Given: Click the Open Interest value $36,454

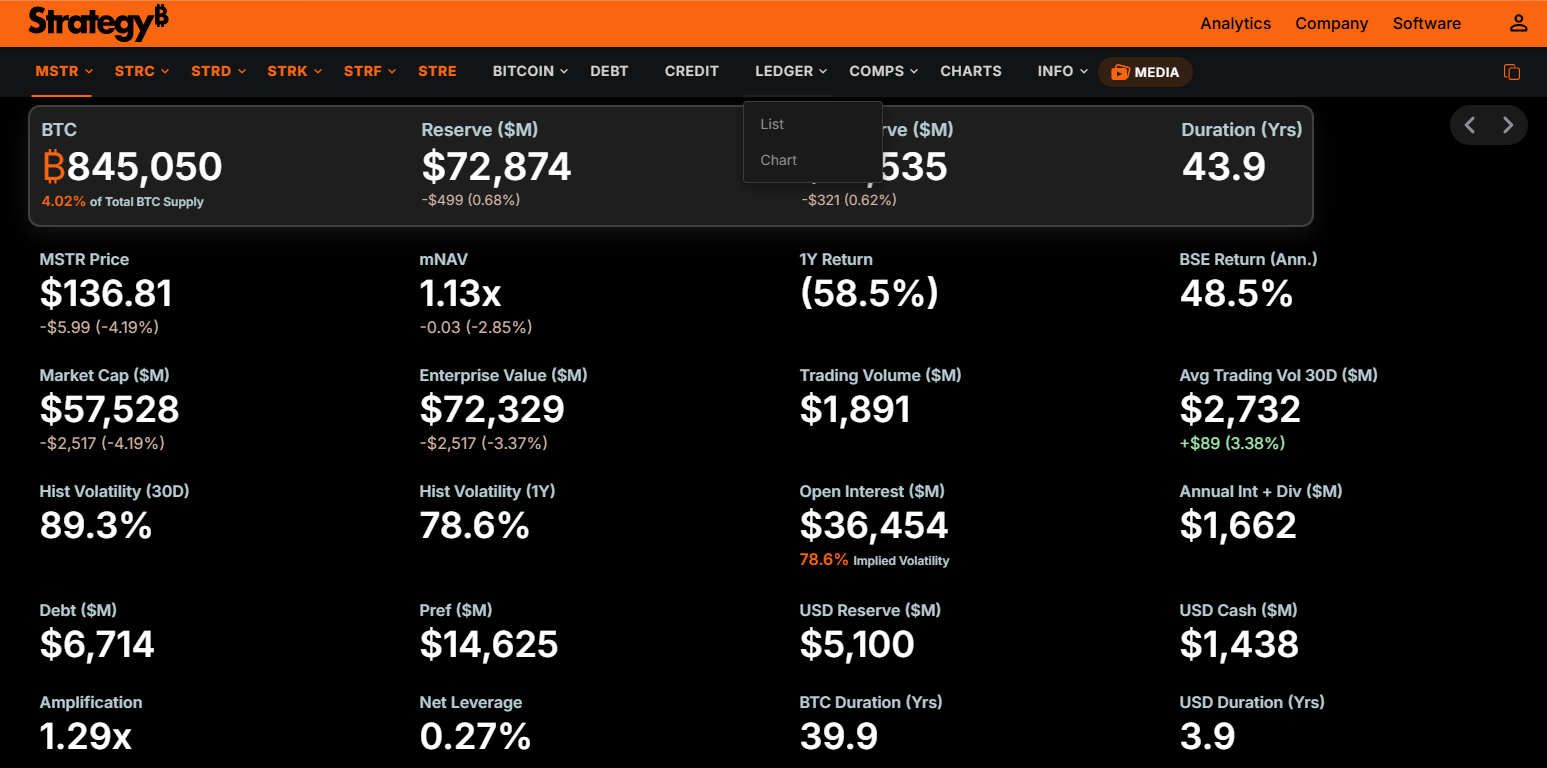Looking at the screenshot, I should pyautogui.click(x=874, y=525).
